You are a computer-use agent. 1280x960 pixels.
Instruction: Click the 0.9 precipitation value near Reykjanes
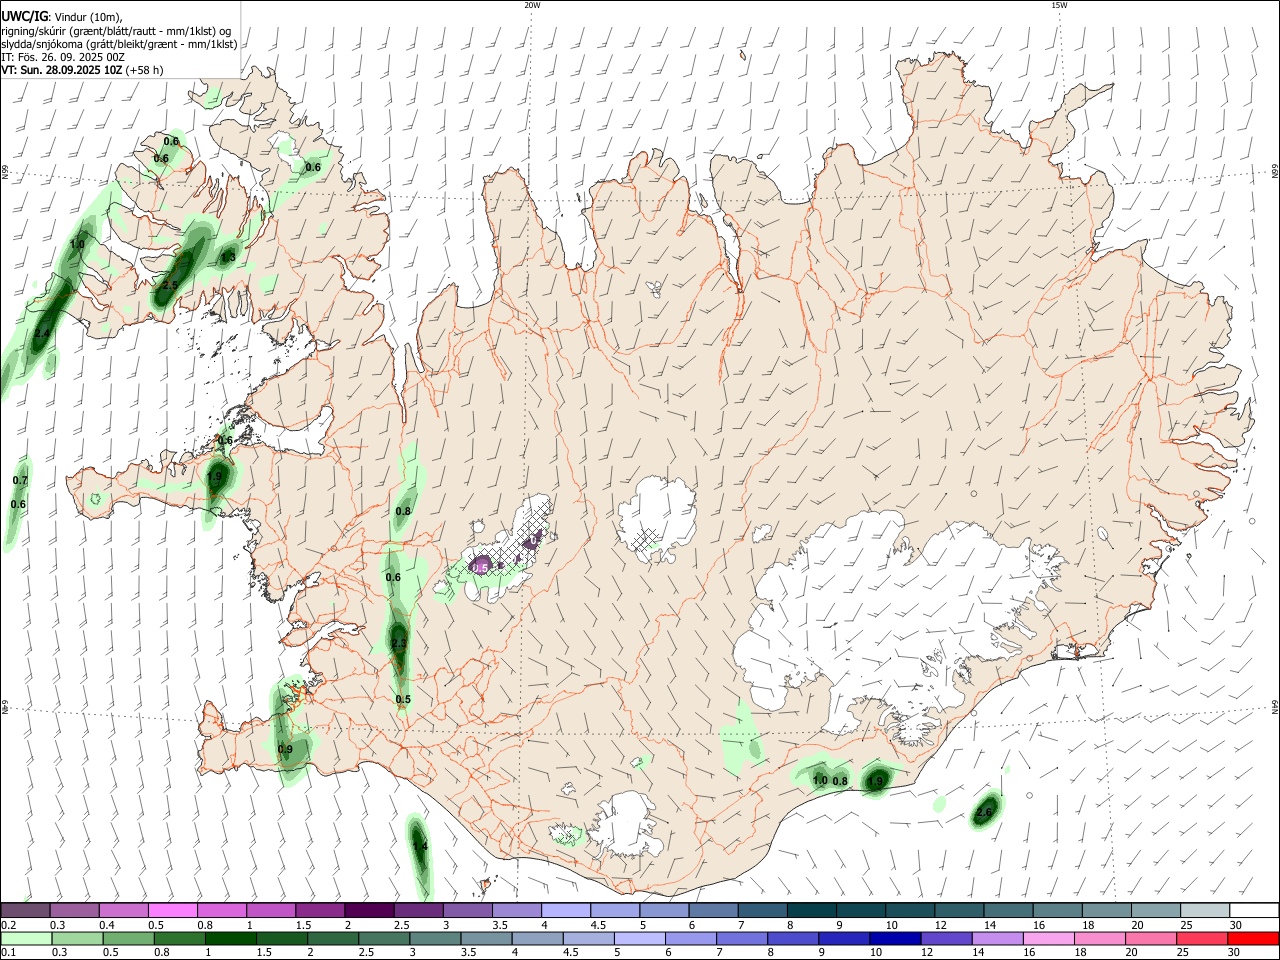[285, 749]
